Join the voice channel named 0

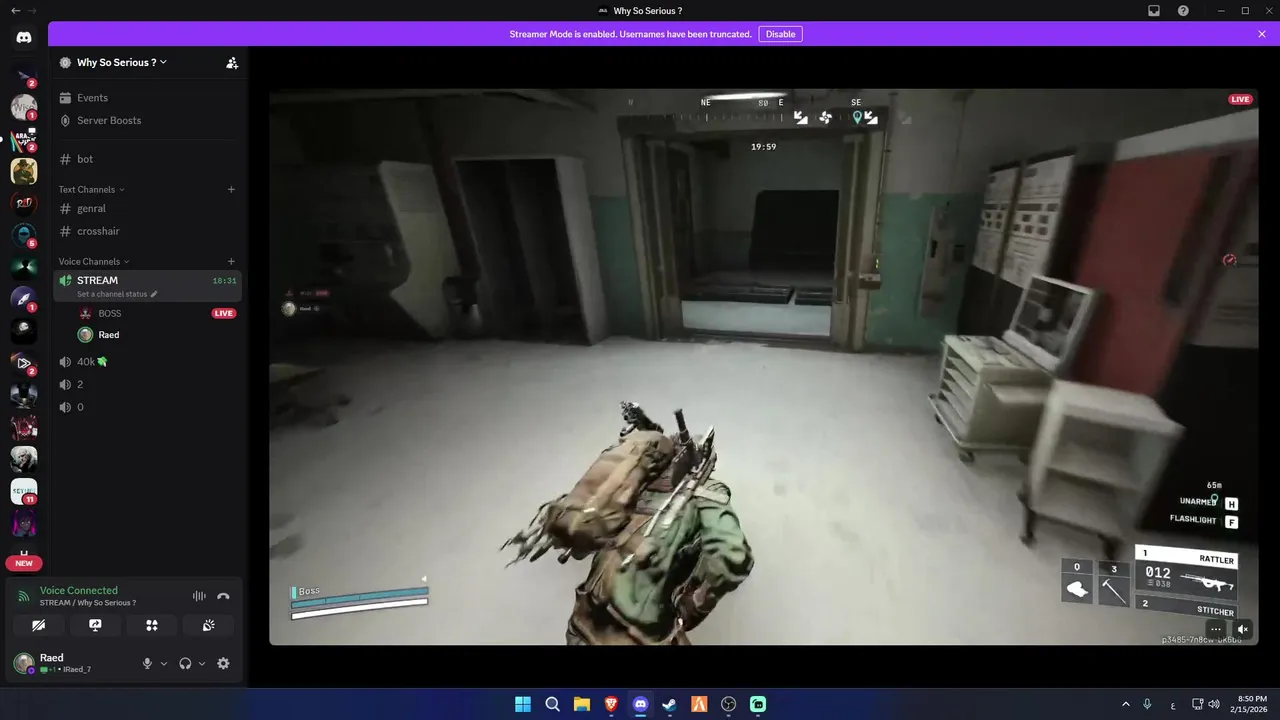[x=148, y=407]
